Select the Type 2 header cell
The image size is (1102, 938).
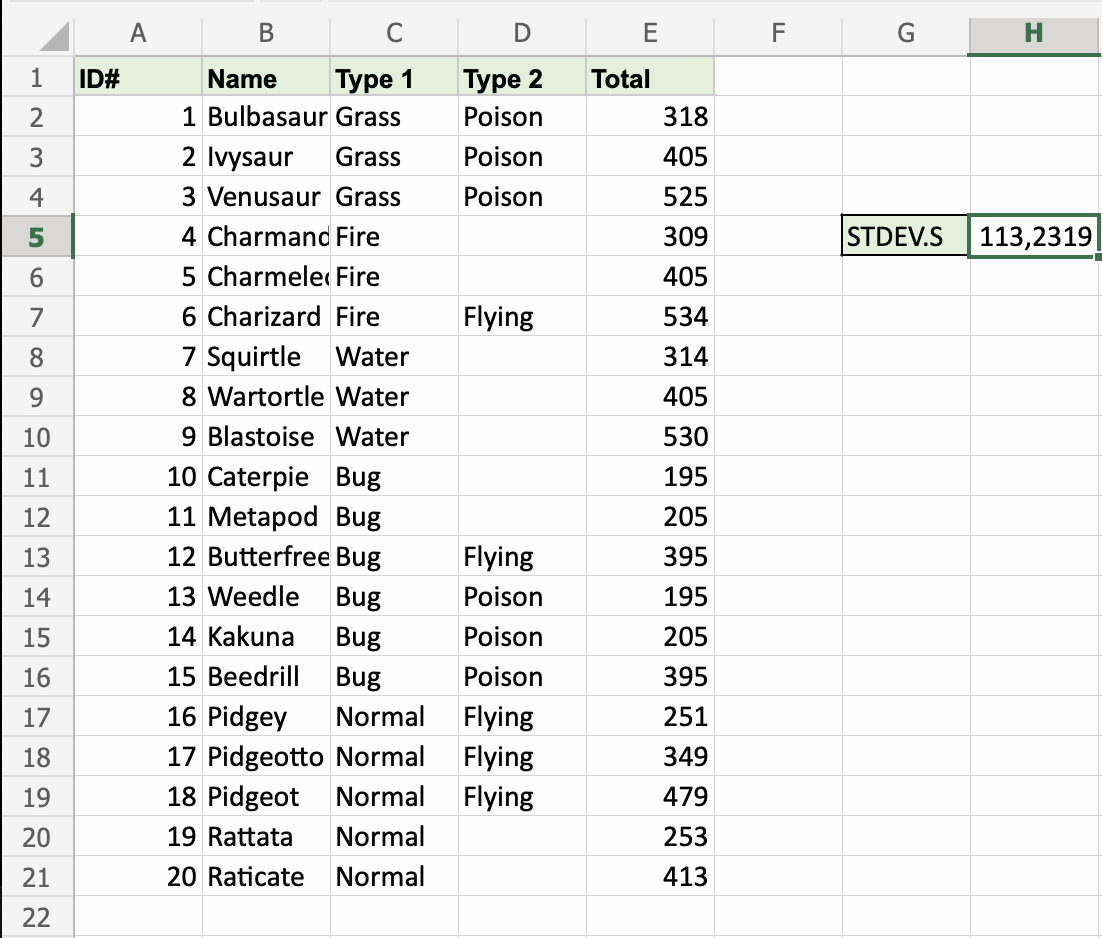click(522, 78)
